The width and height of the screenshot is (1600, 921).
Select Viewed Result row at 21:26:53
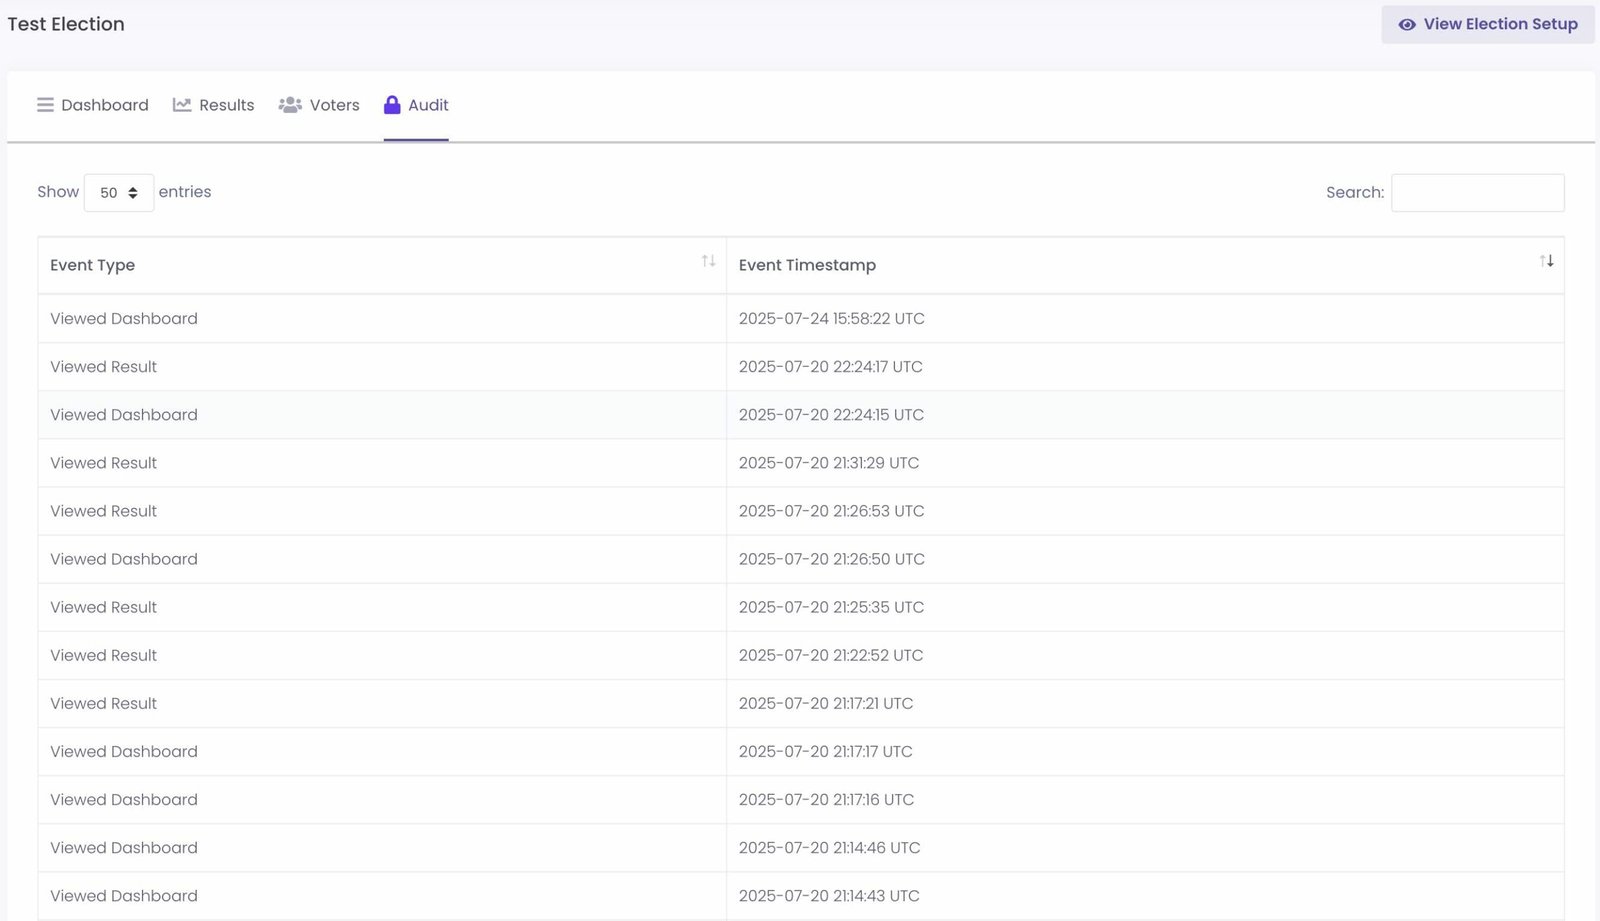coord(801,511)
